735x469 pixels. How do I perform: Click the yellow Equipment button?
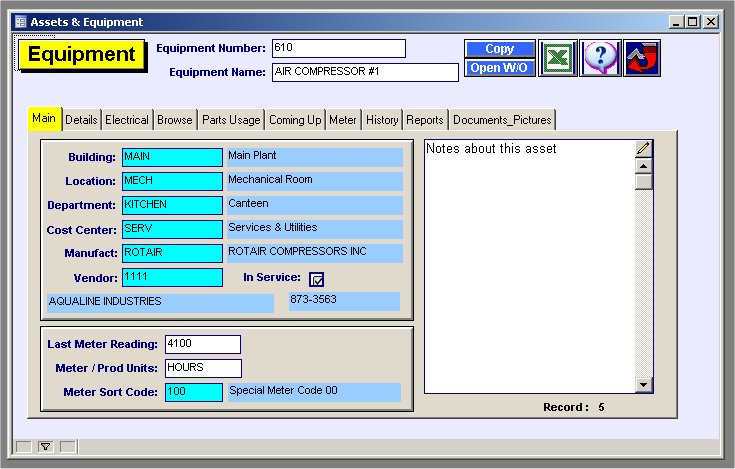coord(82,55)
